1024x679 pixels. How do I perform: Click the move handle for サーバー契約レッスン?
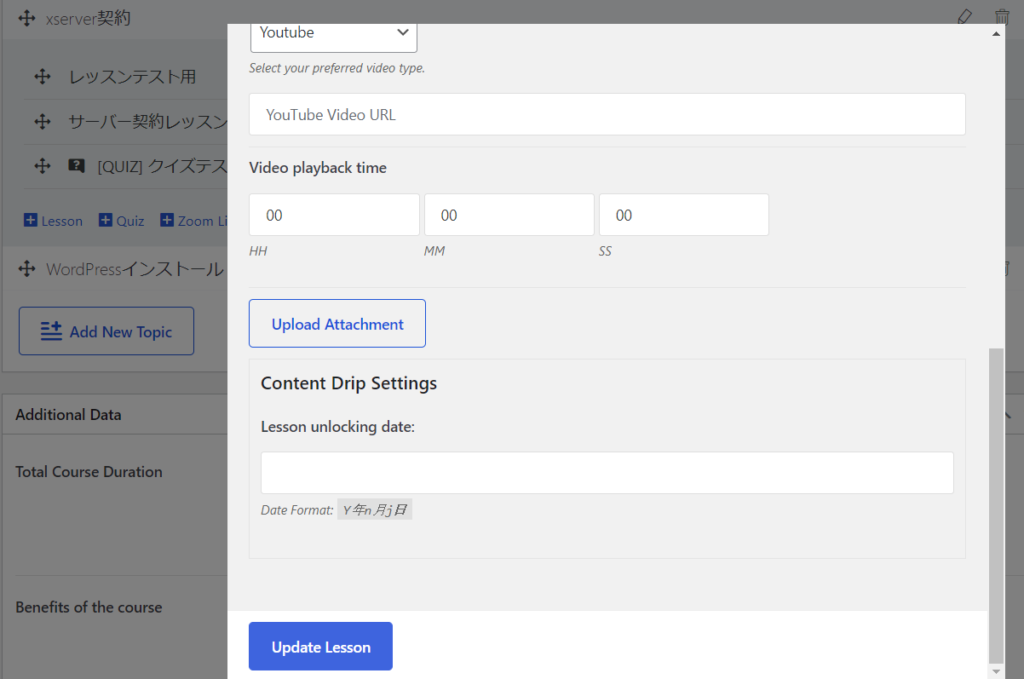[x=42, y=122]
